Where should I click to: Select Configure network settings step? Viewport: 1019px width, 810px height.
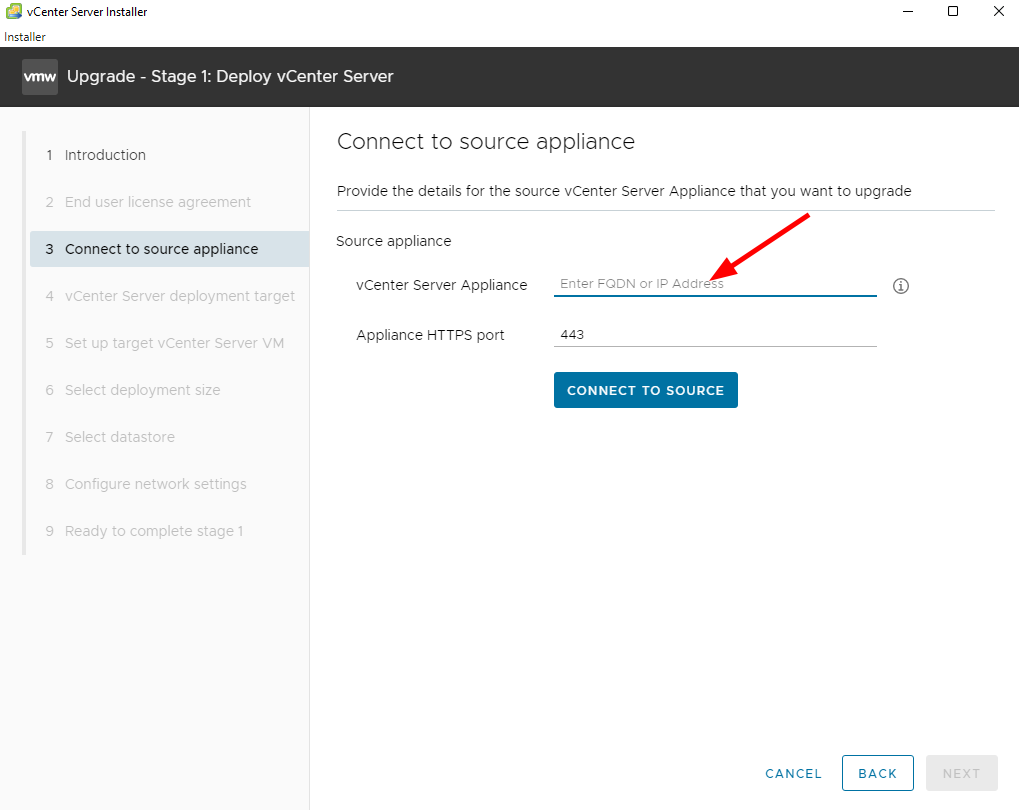point(170,484)
